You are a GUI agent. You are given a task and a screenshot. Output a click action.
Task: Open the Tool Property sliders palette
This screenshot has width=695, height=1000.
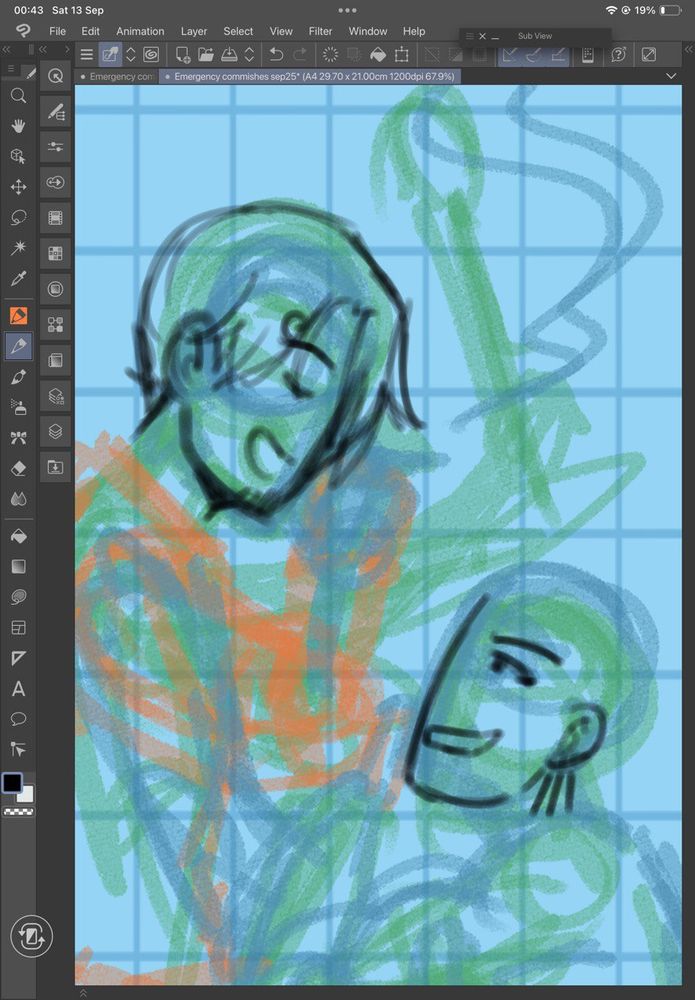(55, 147)
